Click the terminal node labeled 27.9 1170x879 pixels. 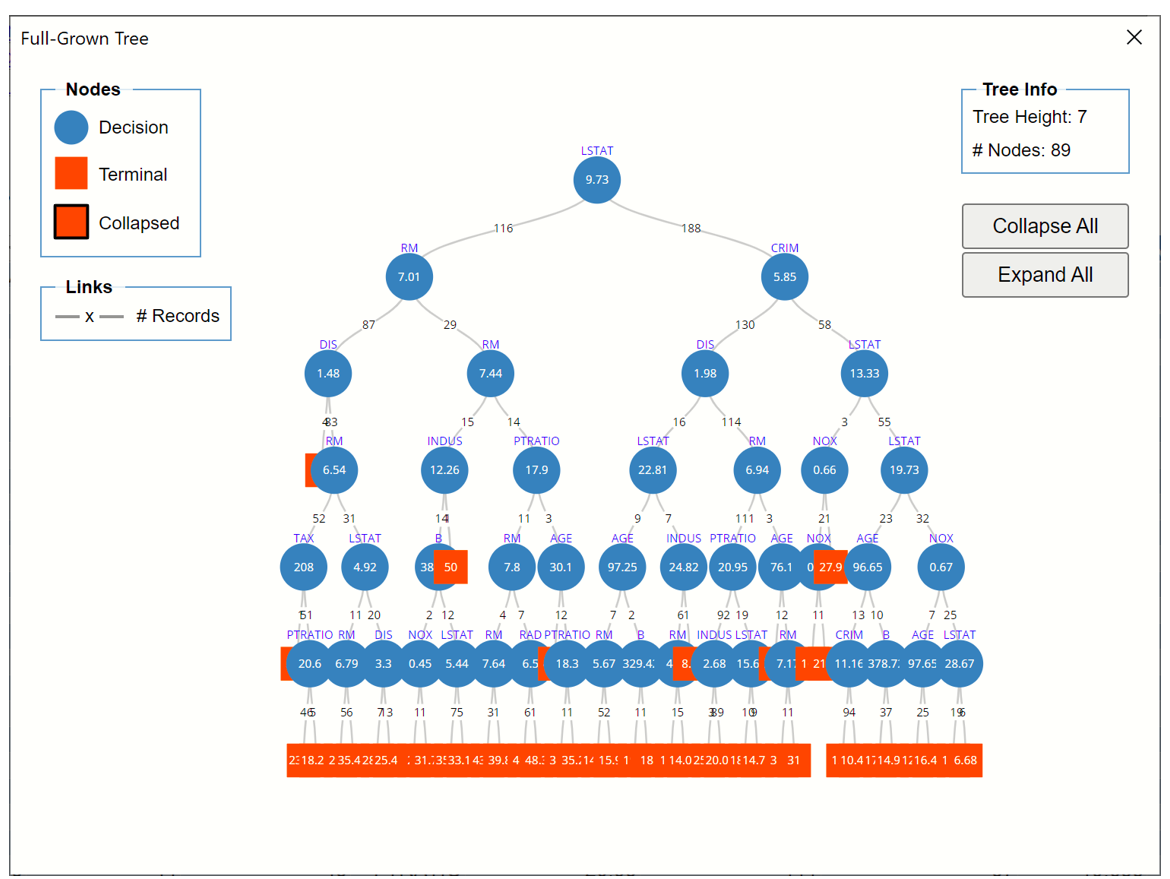(829, 567)
